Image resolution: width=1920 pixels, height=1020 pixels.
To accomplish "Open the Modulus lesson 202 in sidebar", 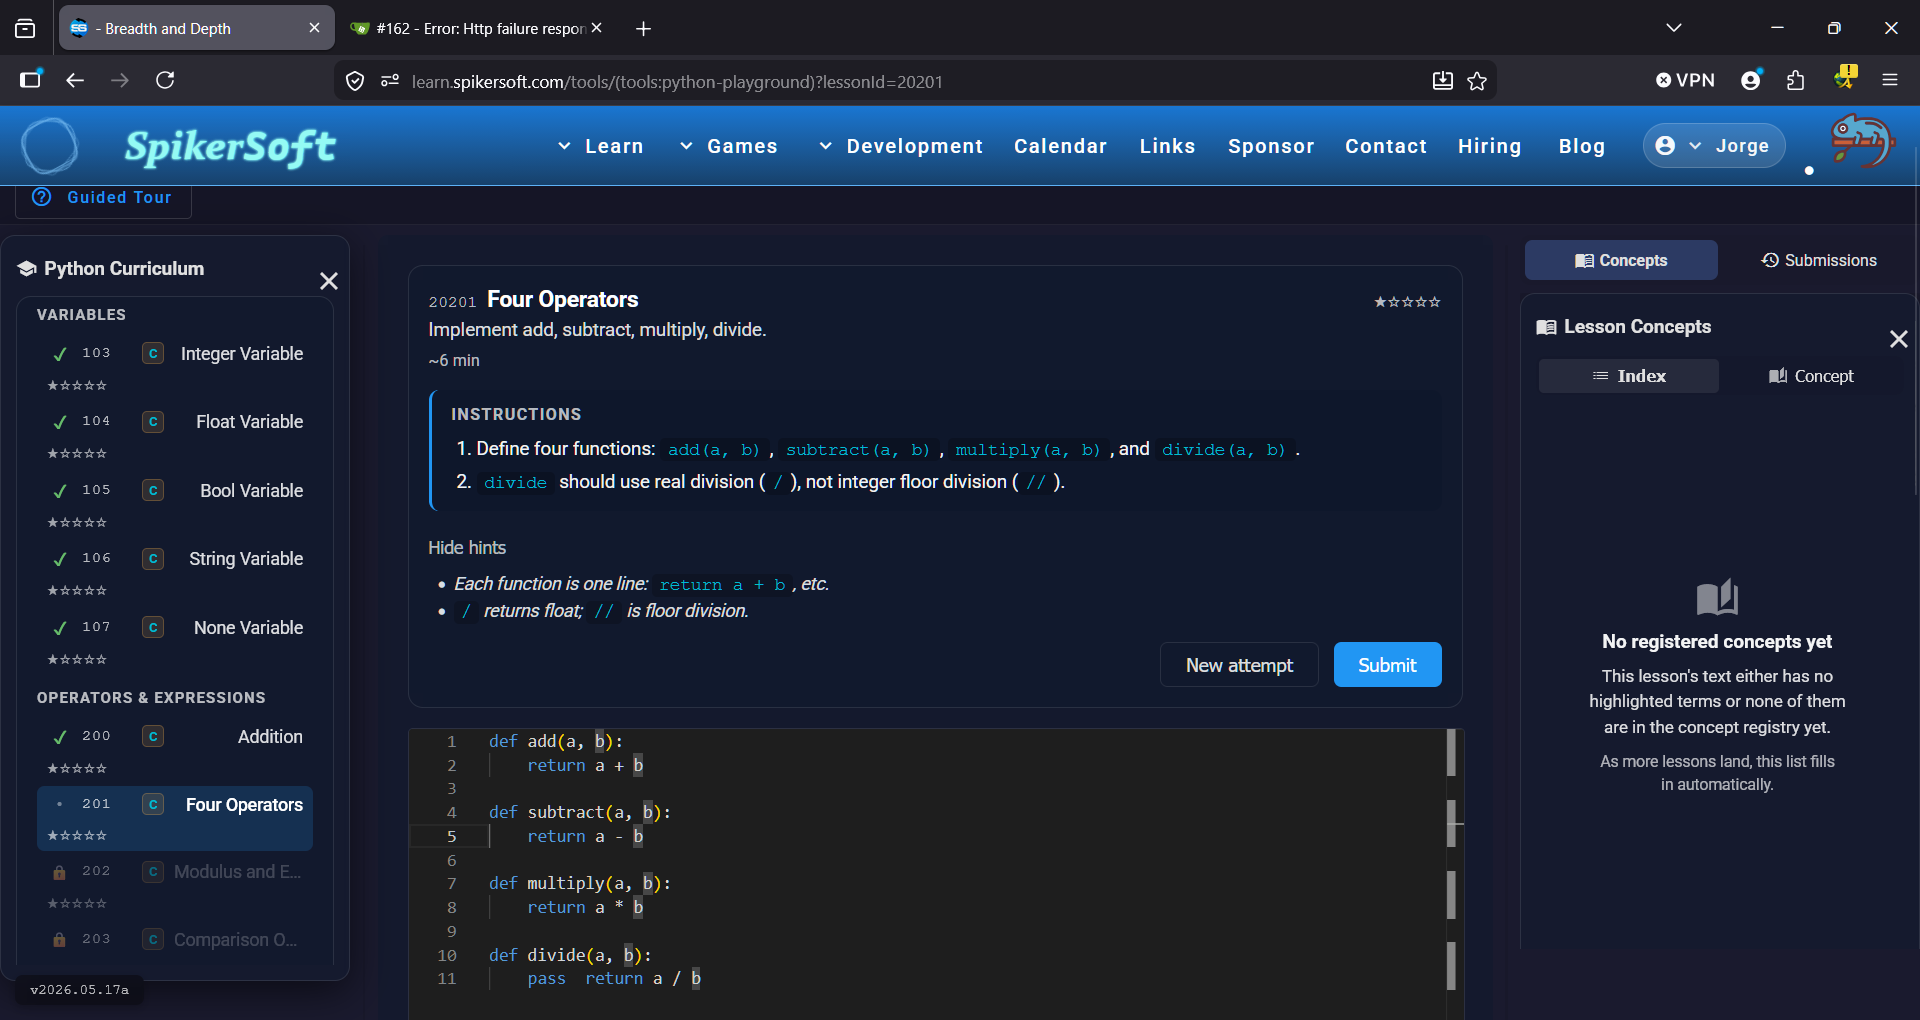I will coord(175,886).
